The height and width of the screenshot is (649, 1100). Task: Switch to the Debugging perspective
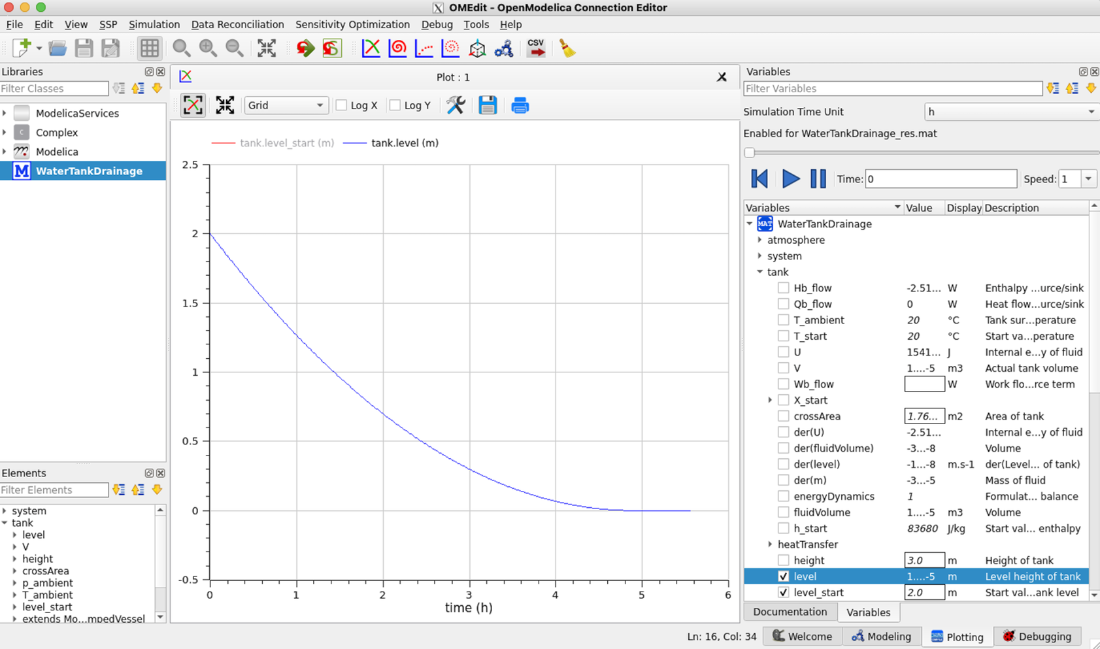[x=1038, y=636]
